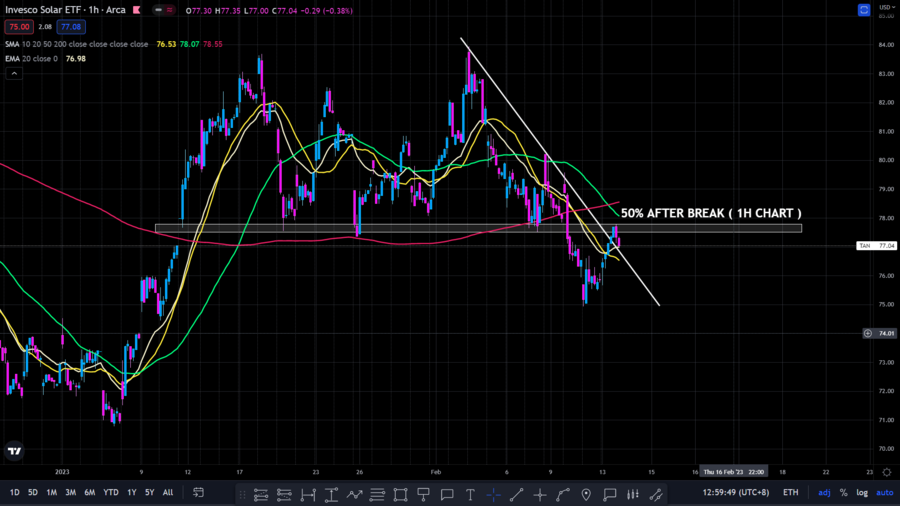Switch to 1Y time range
900x506 pixels.
pyautogui.click(x=132, y=492)
